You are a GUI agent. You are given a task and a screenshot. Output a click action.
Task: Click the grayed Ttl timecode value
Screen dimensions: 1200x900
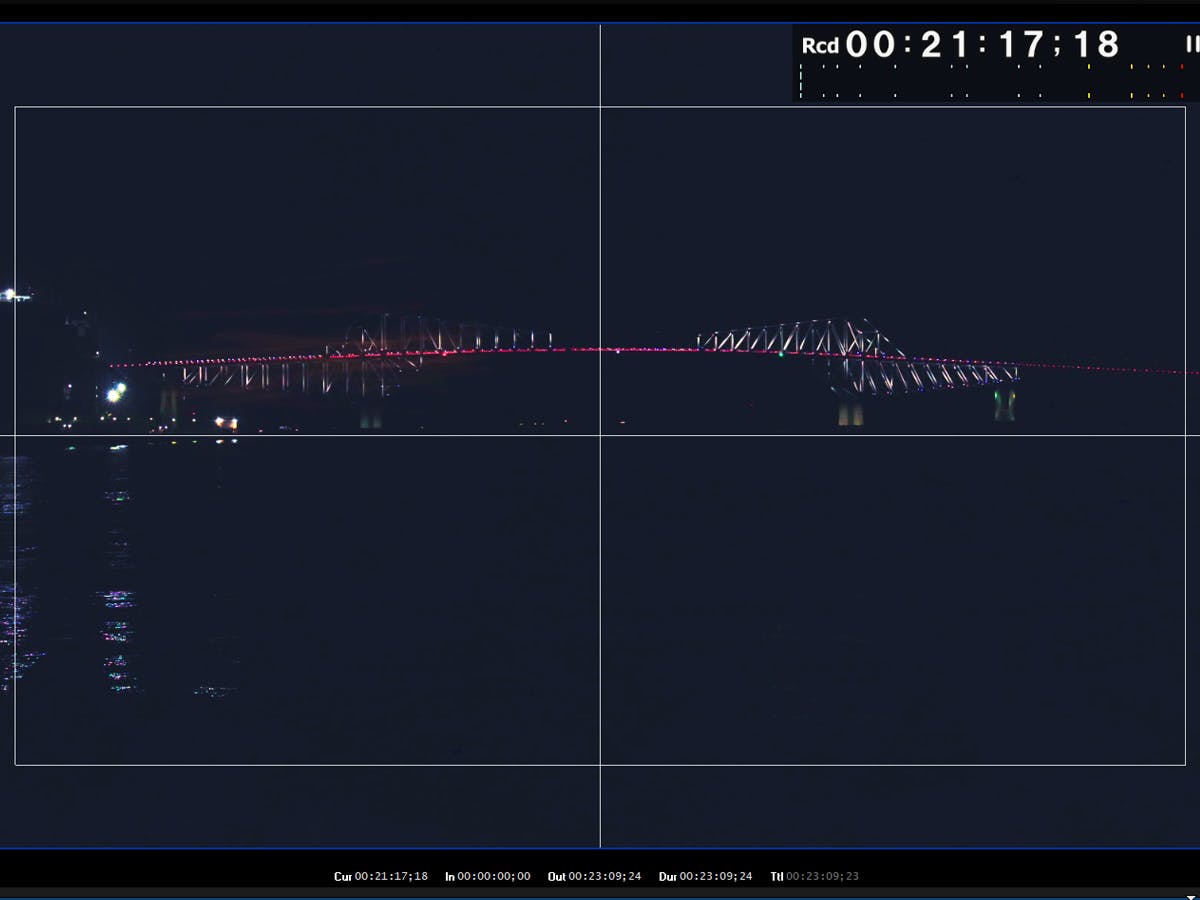click(822, 877)
